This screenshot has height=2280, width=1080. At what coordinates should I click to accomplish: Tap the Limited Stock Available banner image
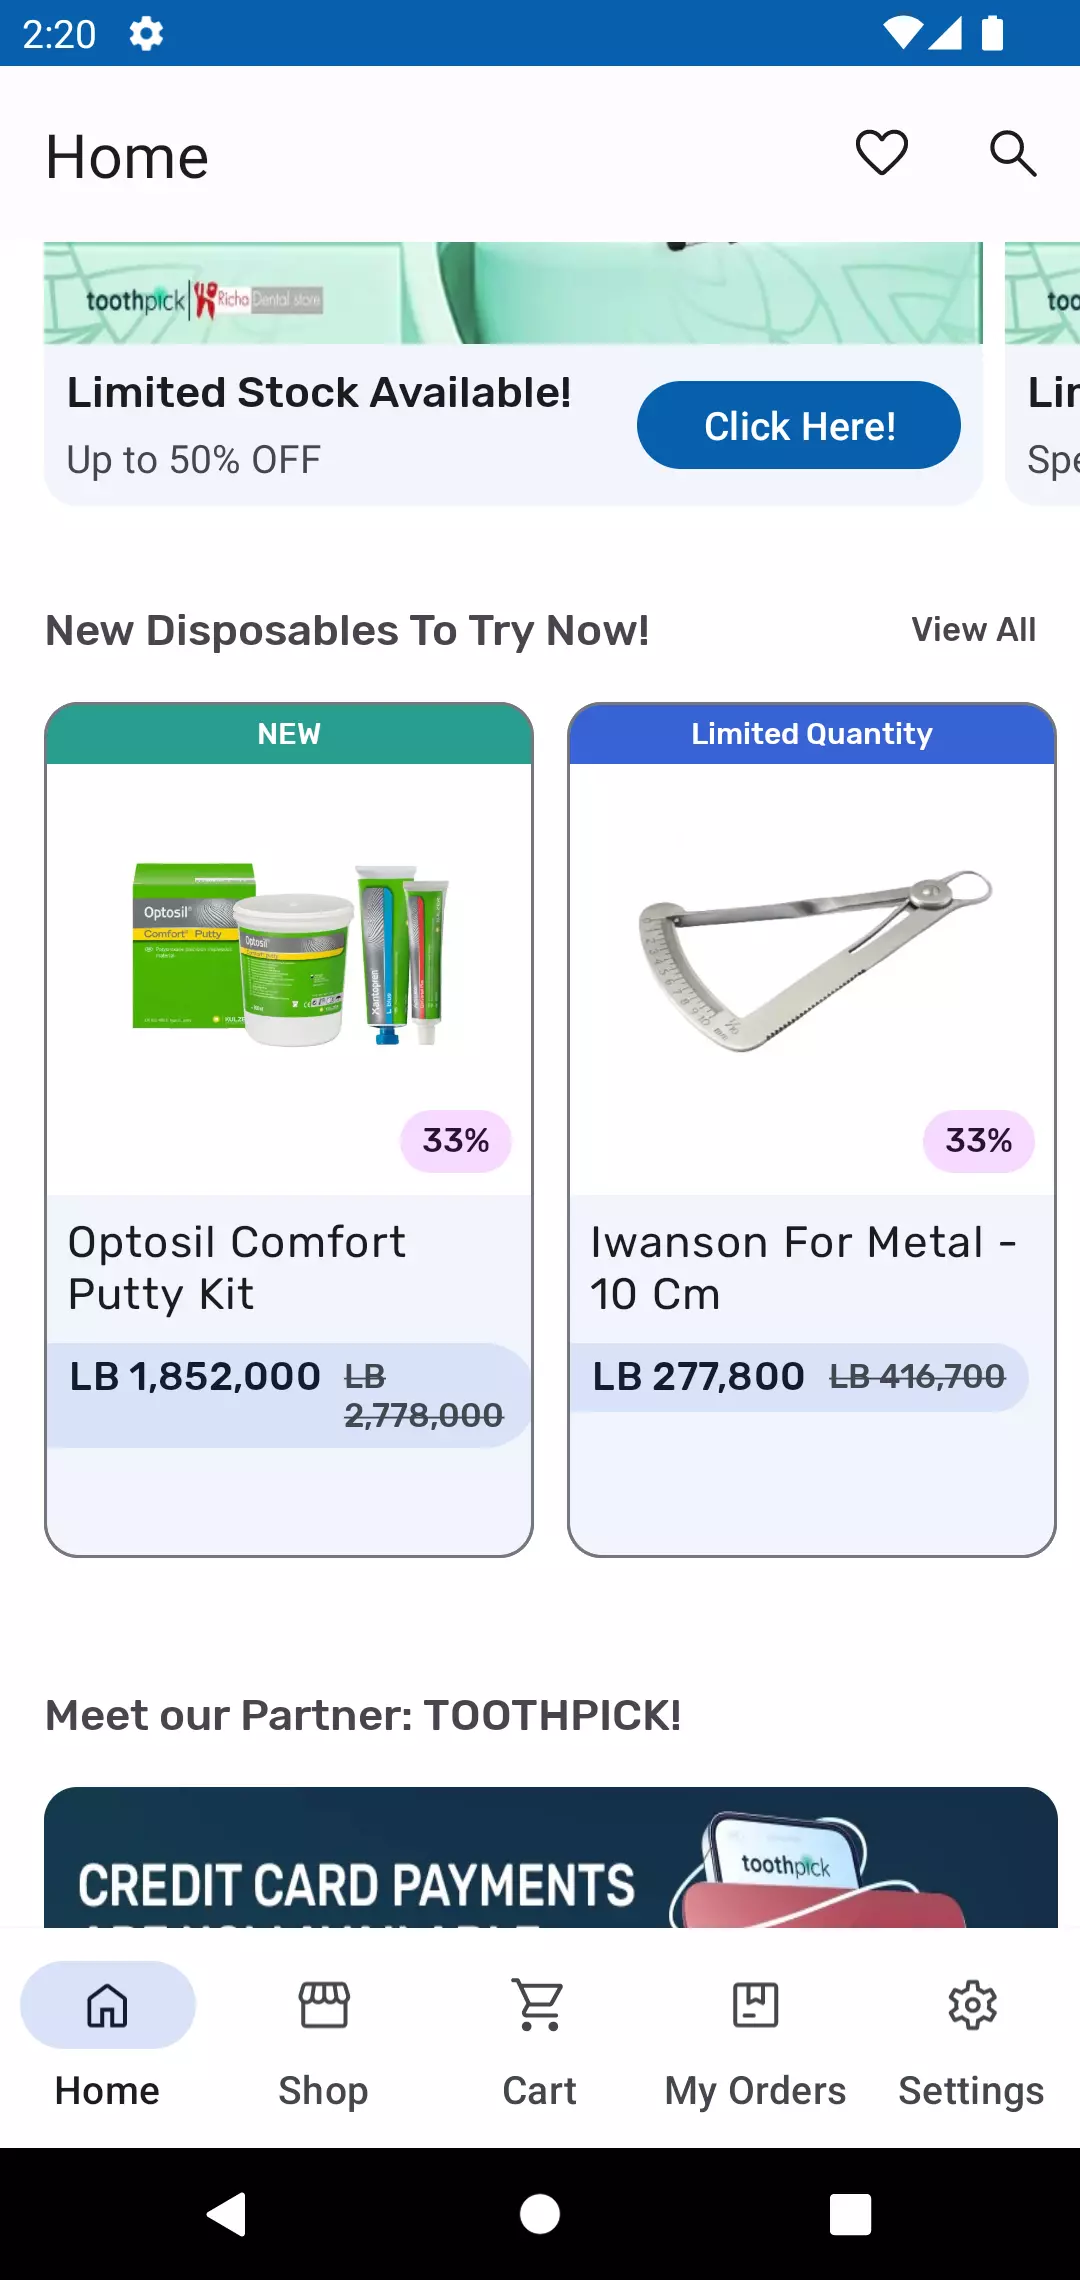pos(512,294)
